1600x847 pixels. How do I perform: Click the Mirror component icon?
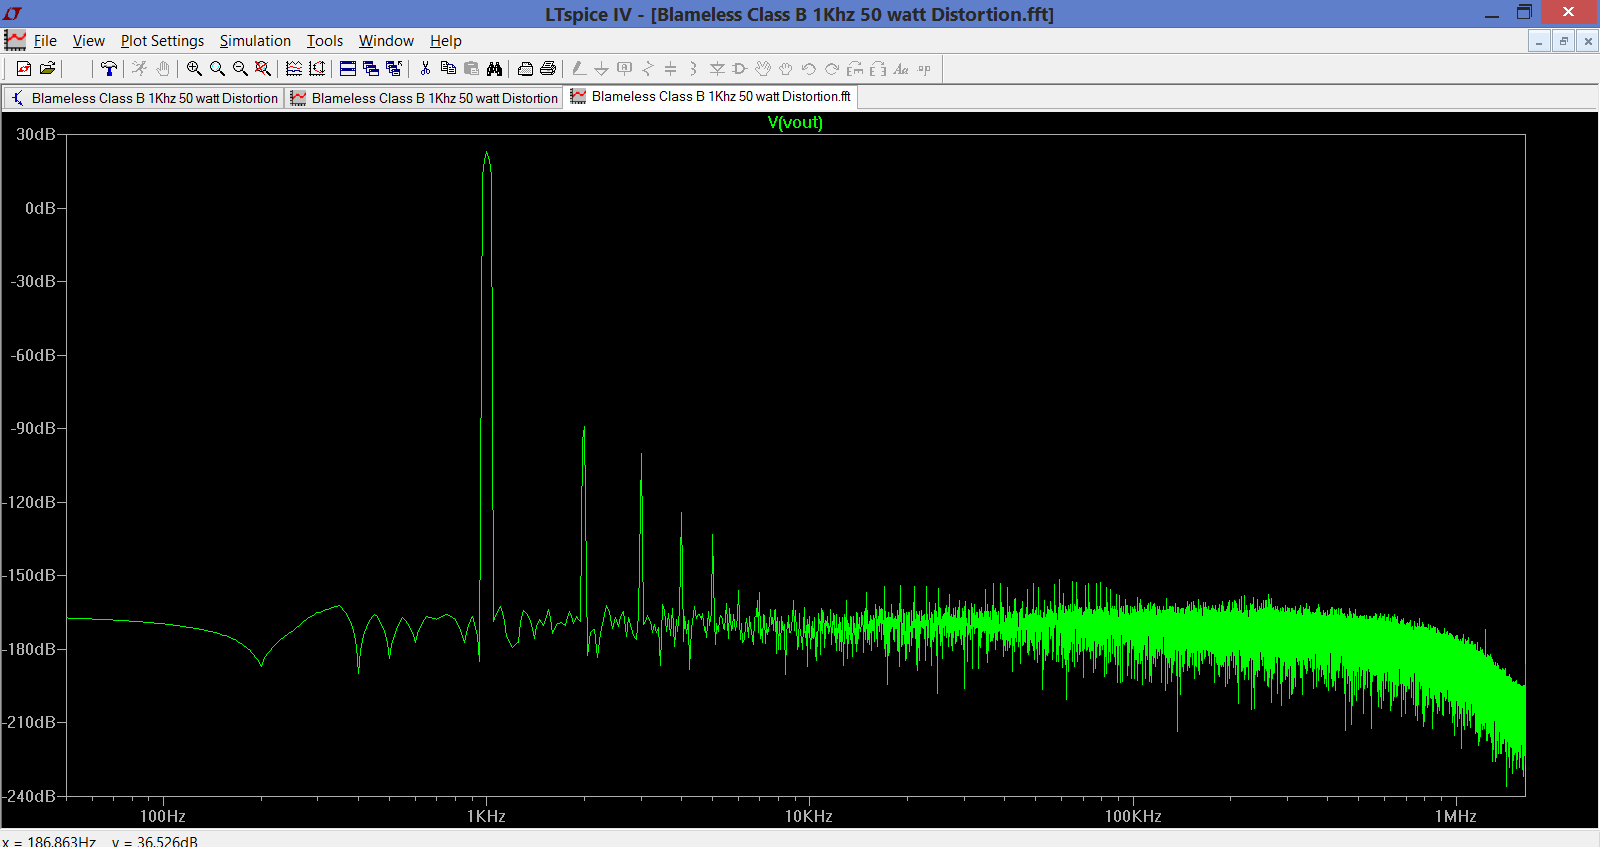(878, 69)
